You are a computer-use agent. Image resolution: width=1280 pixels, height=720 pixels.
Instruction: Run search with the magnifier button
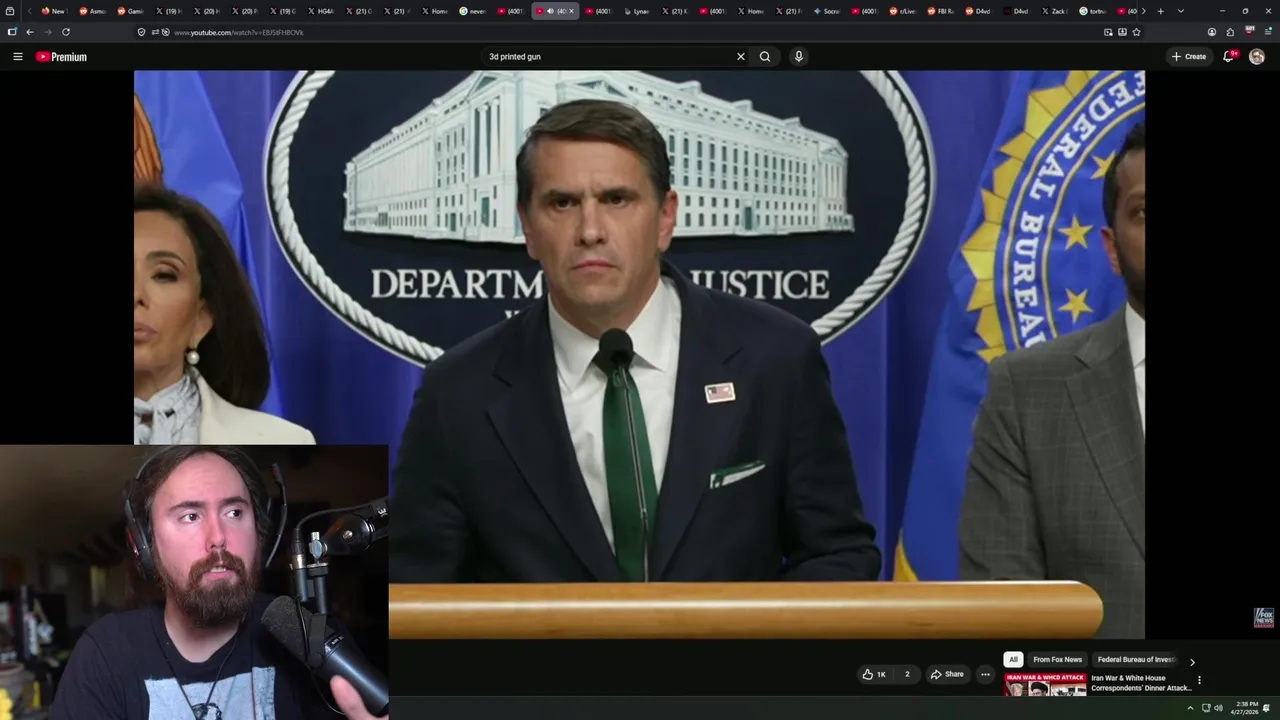(765, 57)
